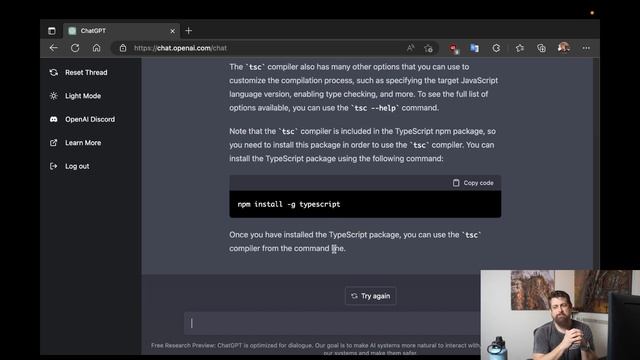Open the Favorites list icon
Image resolution: width=640 pixels, height=360 pixels.
(520, 48)
